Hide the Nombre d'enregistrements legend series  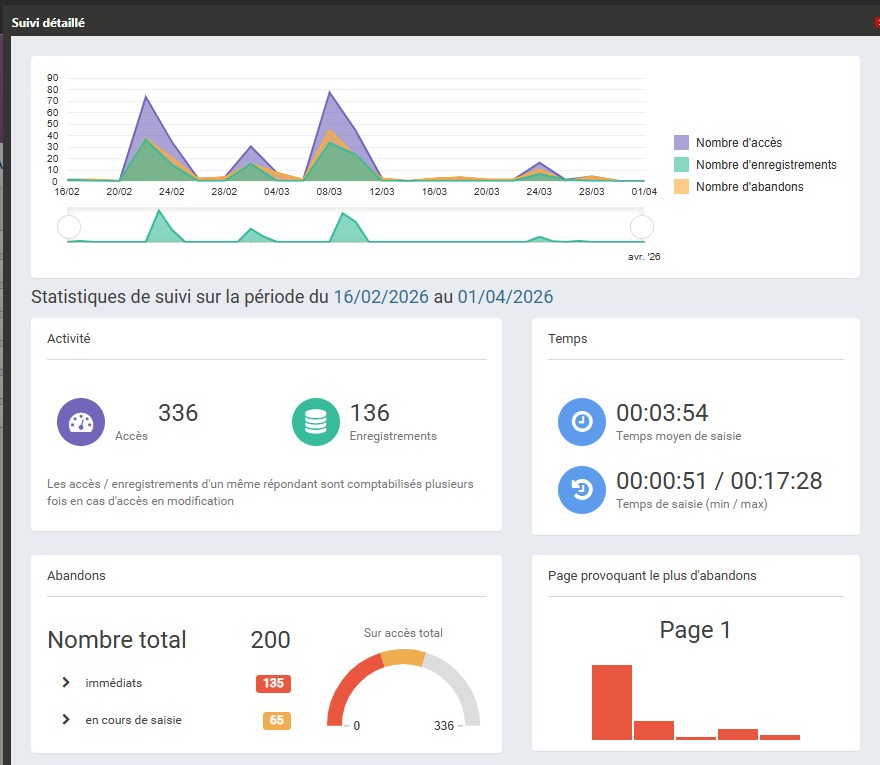click(x=765, y=165)
